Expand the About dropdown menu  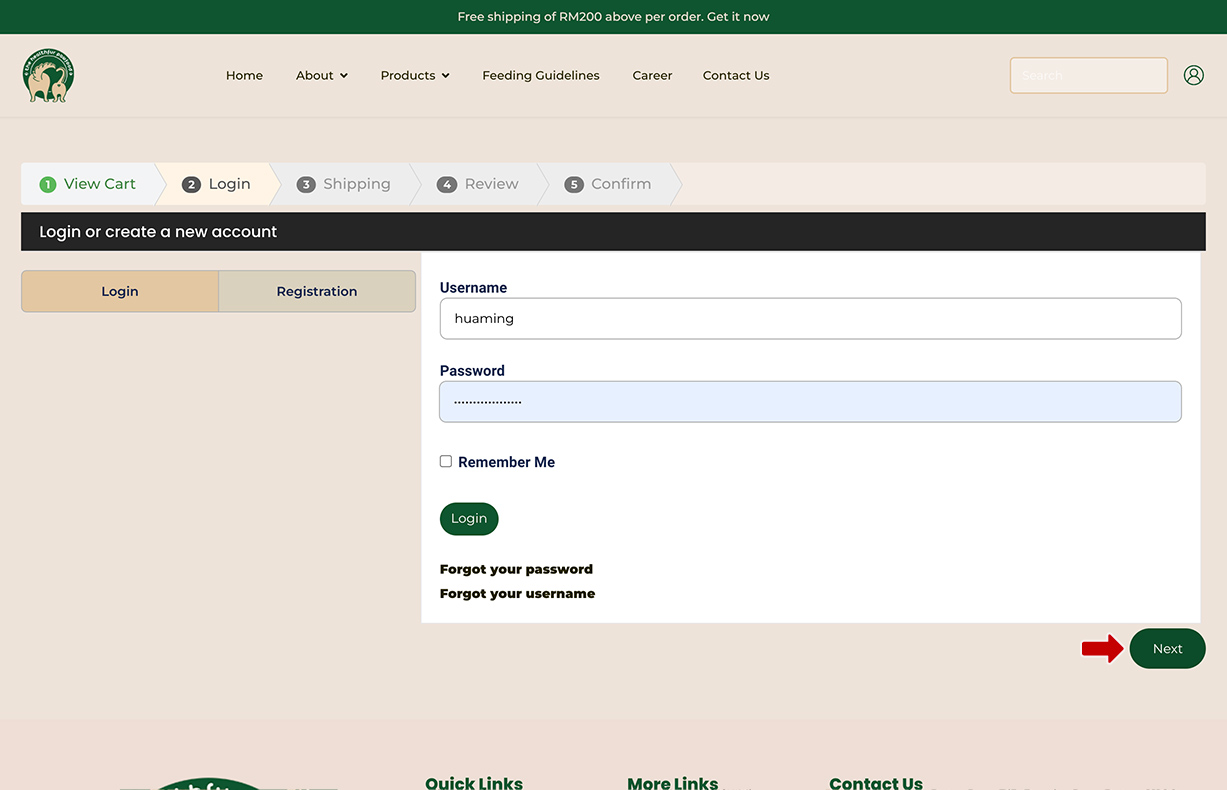click(321, 75)
